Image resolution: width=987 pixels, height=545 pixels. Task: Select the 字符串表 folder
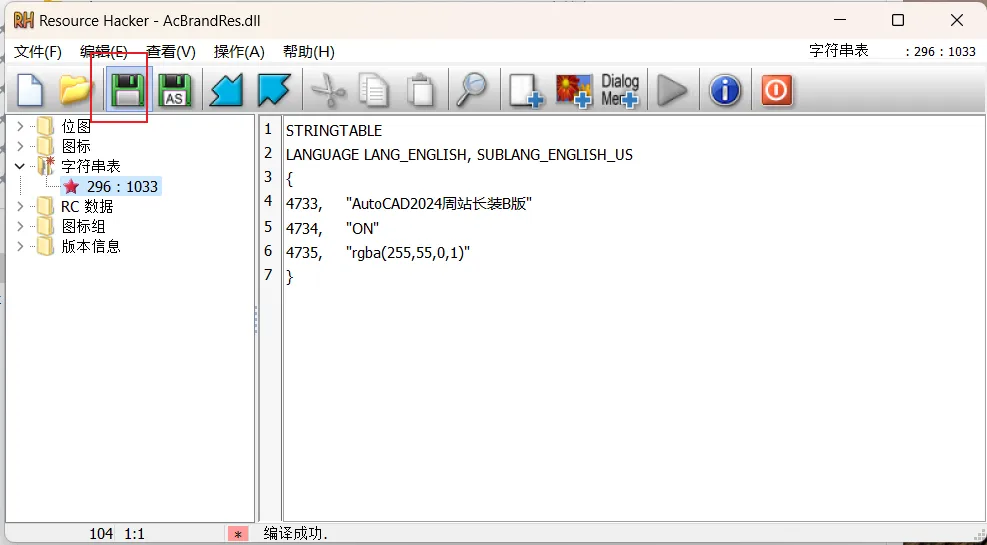[91, 167]
